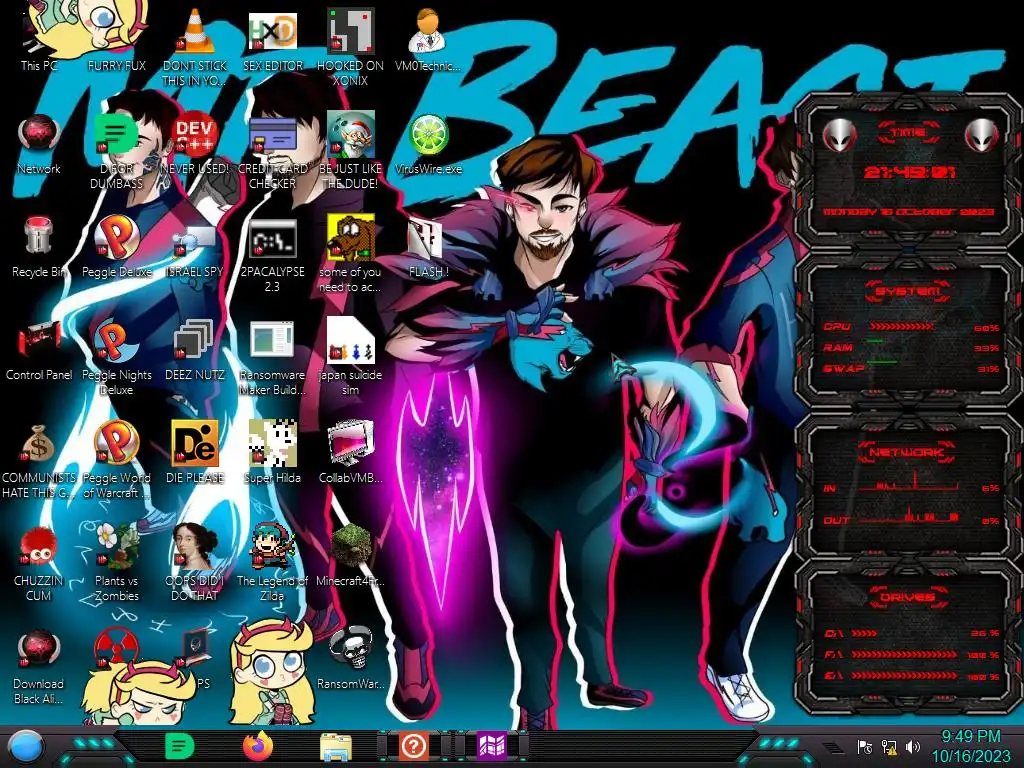Launch Dev C++ labeled NEVER USED!
This screenshot has height=768, width=1024.
(195, 144)
